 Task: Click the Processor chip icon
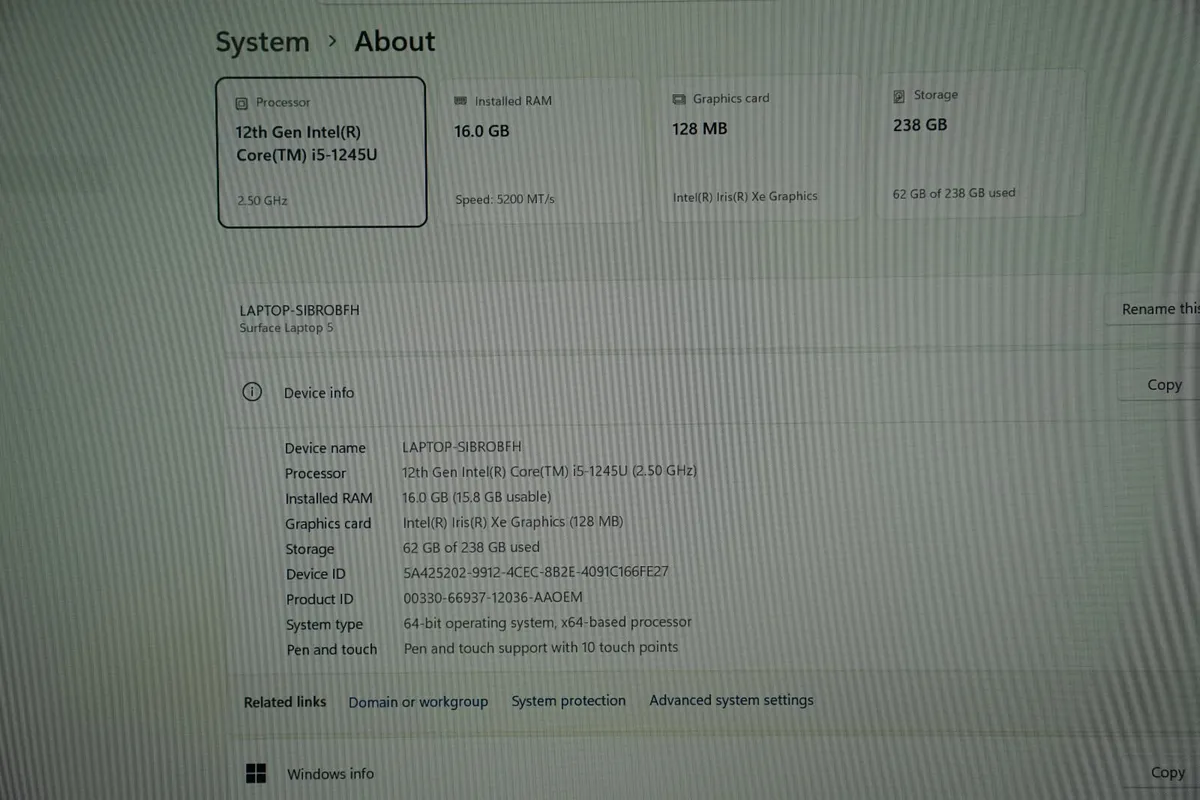pos(241,103)
